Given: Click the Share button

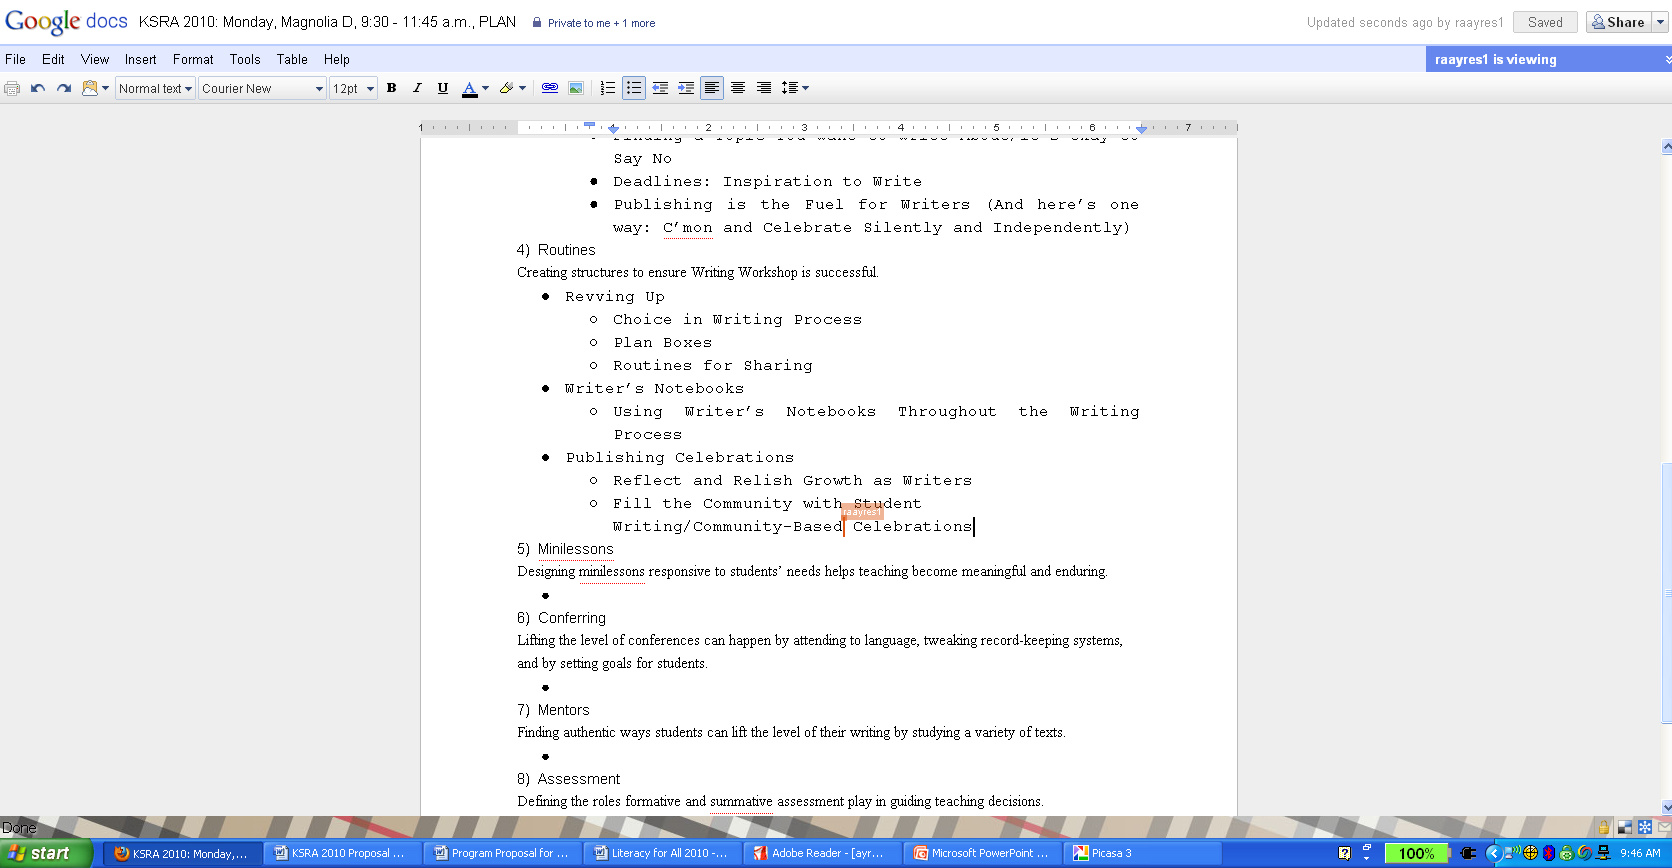Looking at the screenshot, I should pyautogui.click(x=1618, y=22).
